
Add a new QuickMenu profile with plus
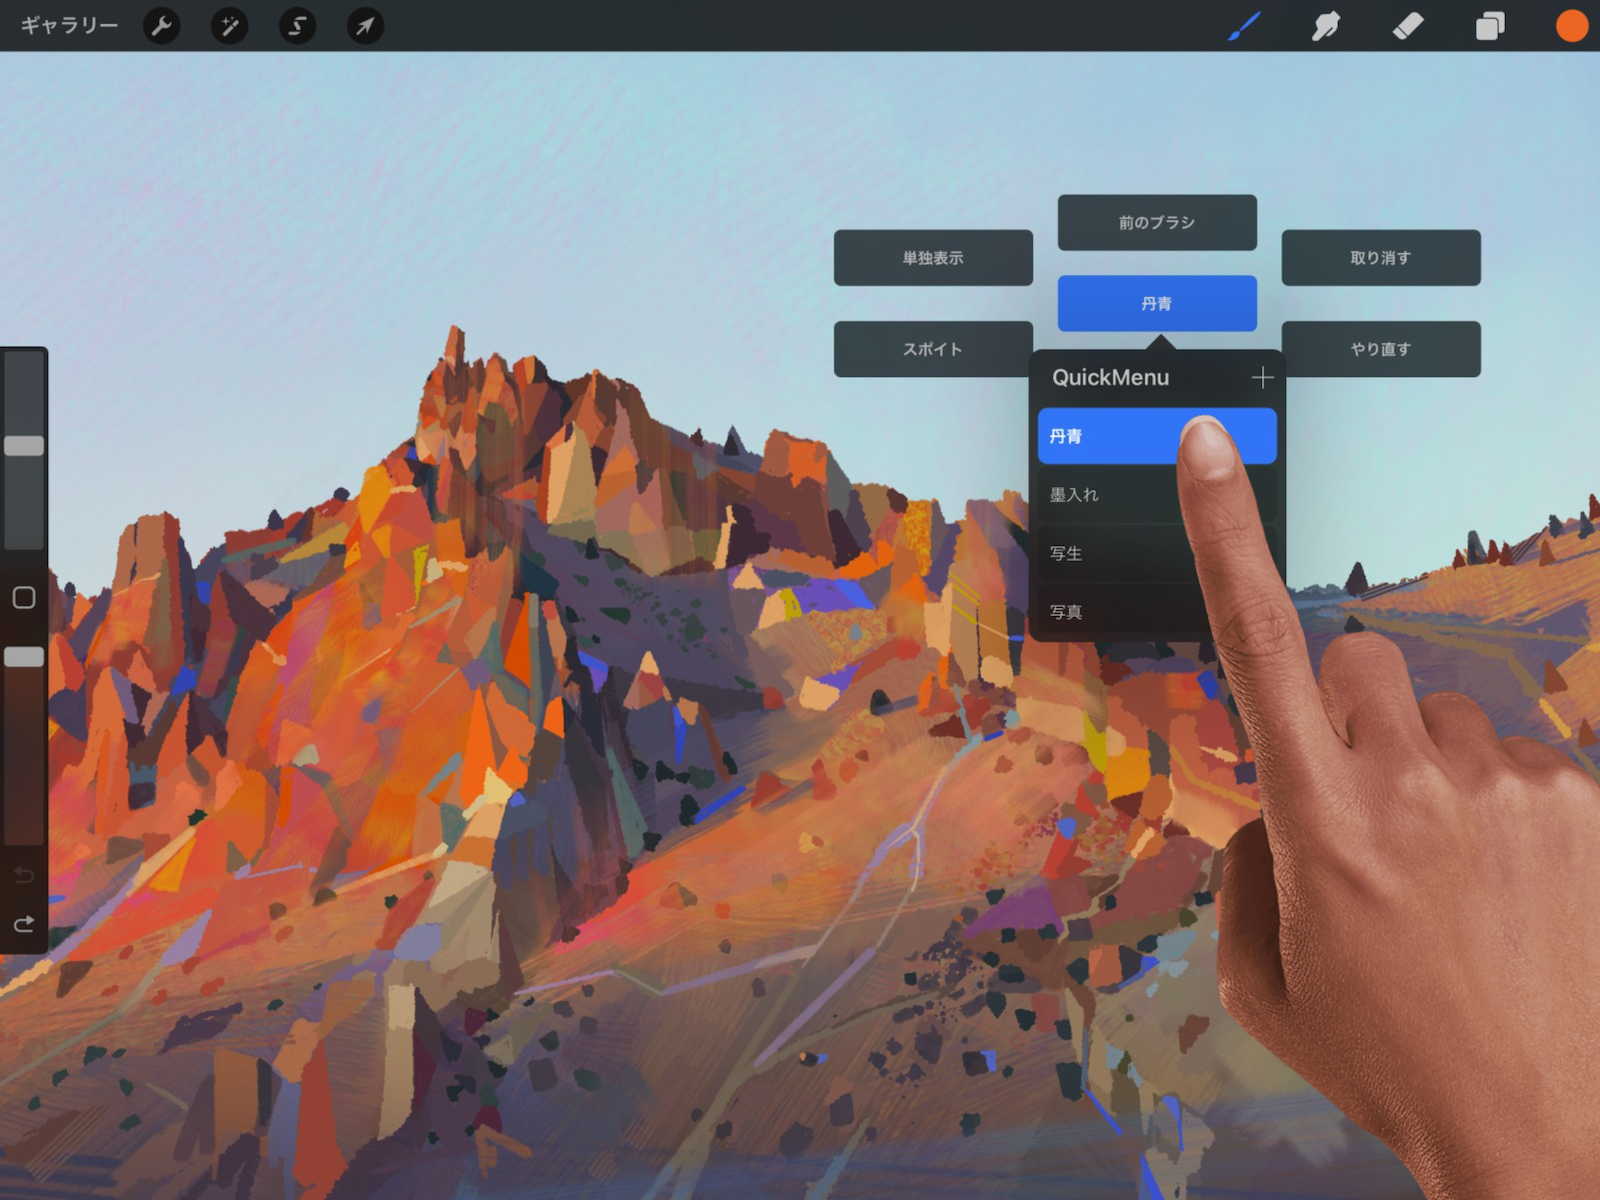click(1262, 377)
